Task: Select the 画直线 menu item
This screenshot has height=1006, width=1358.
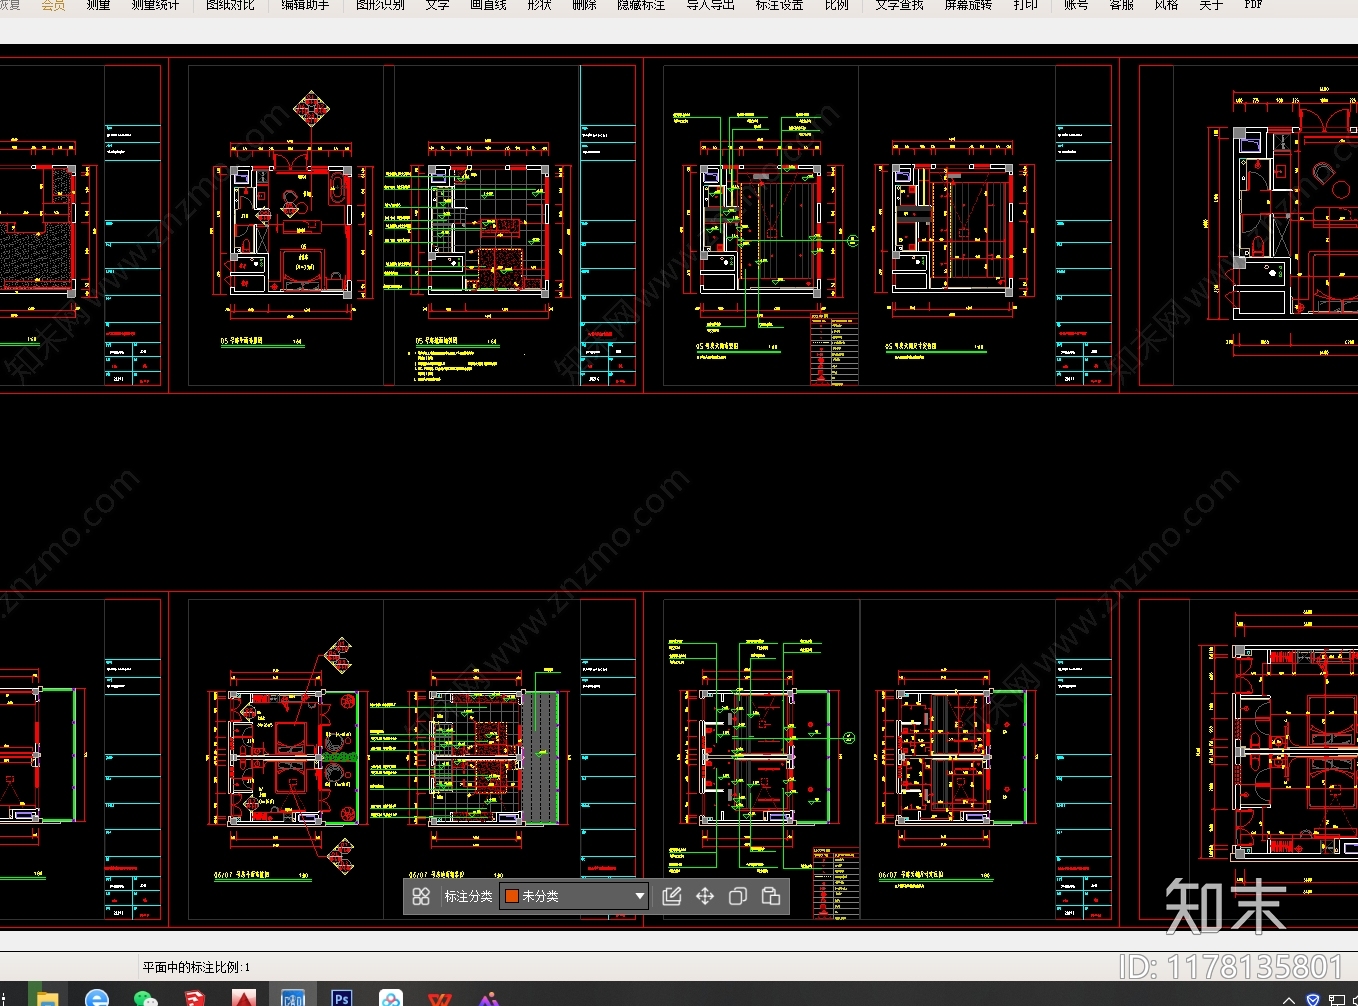Action: pyautogui.click(x=488, y=5)
